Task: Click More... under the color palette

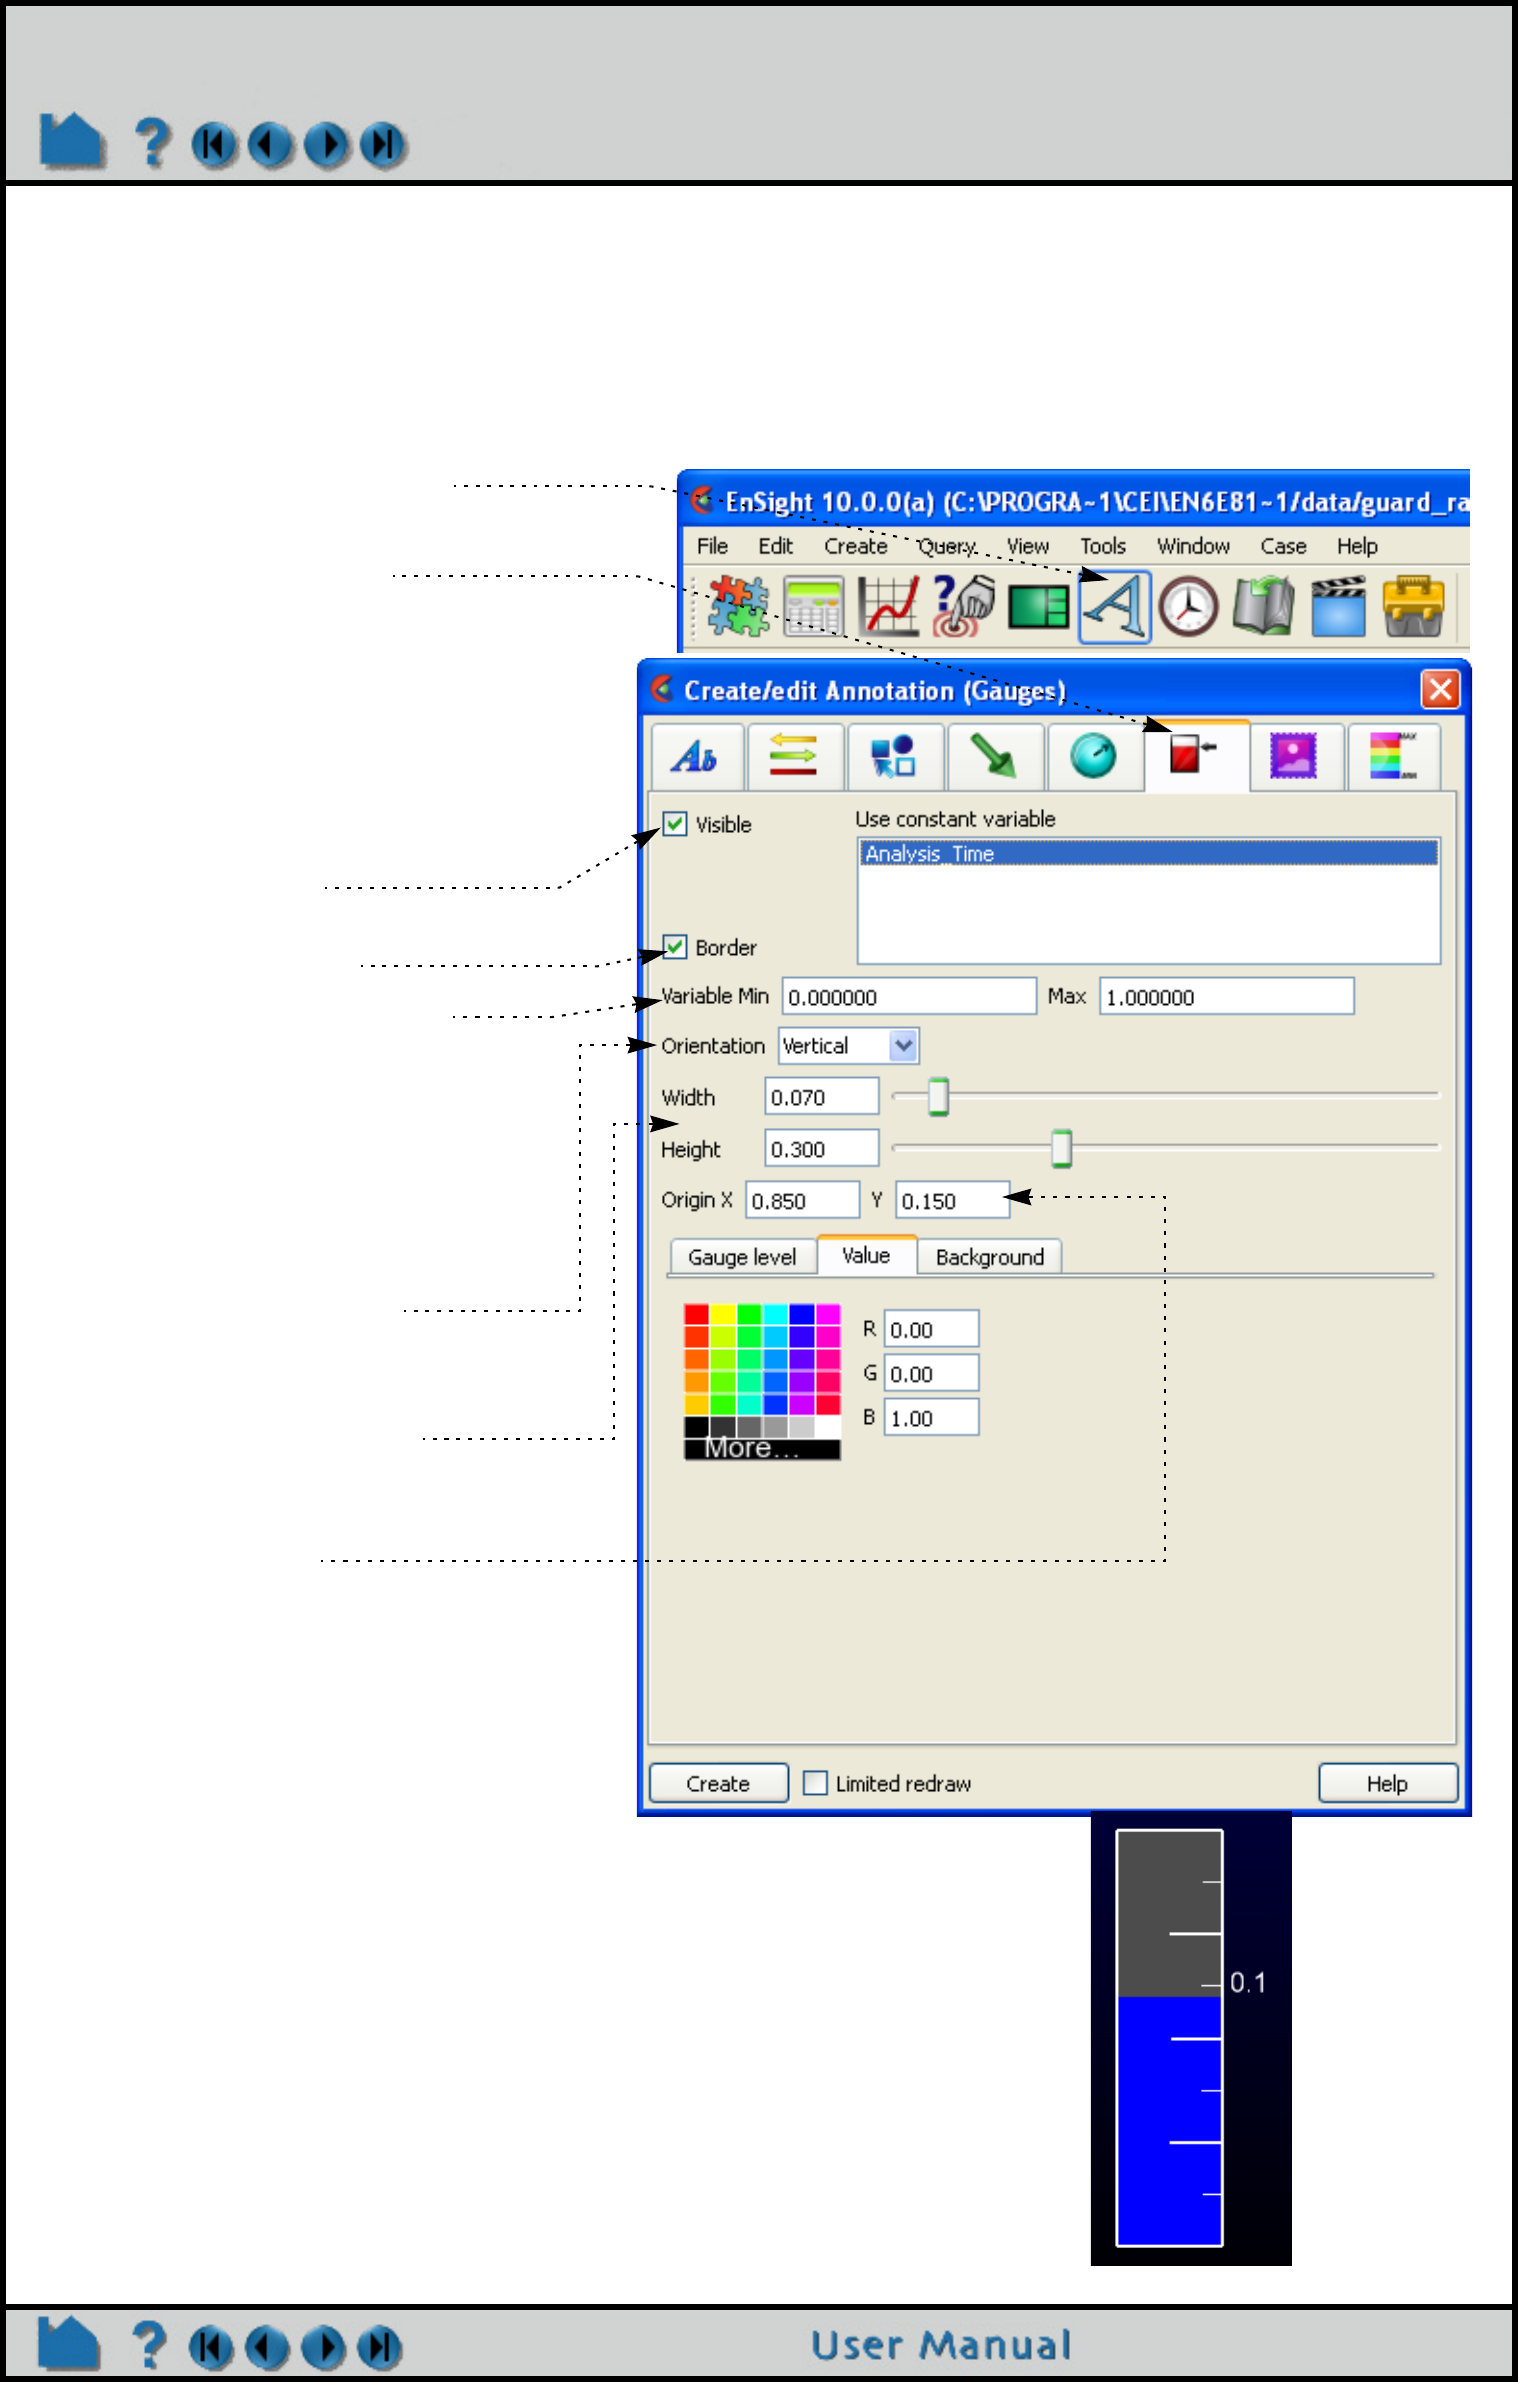Action: (762, 1449)
